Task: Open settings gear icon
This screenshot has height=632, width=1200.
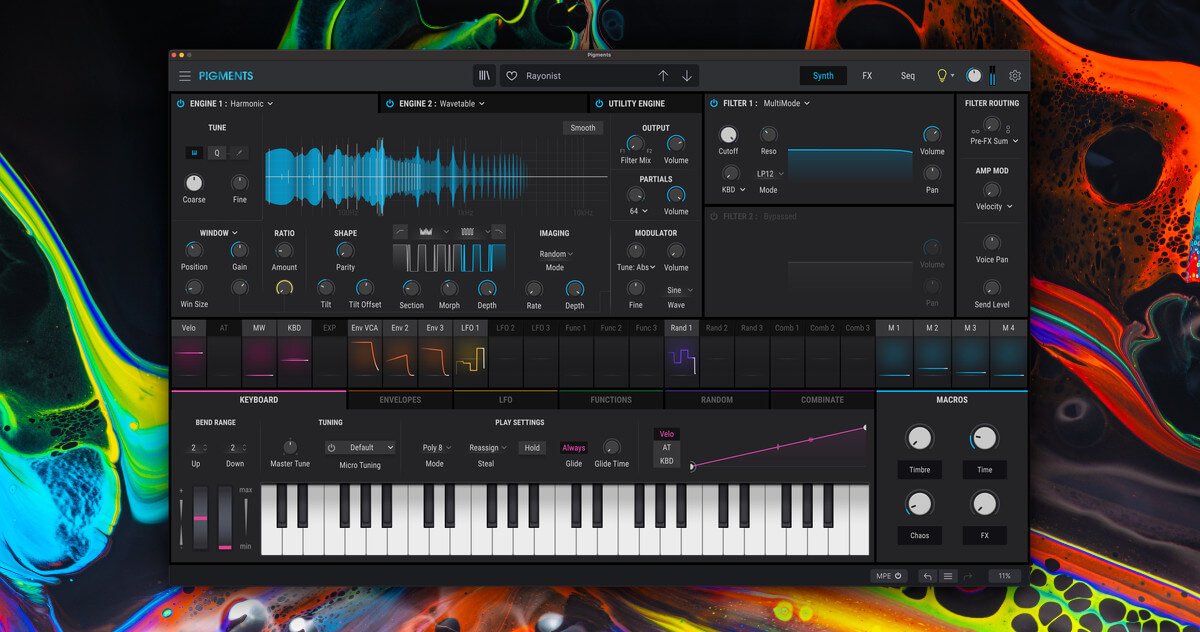Action: click(1015, 76)
